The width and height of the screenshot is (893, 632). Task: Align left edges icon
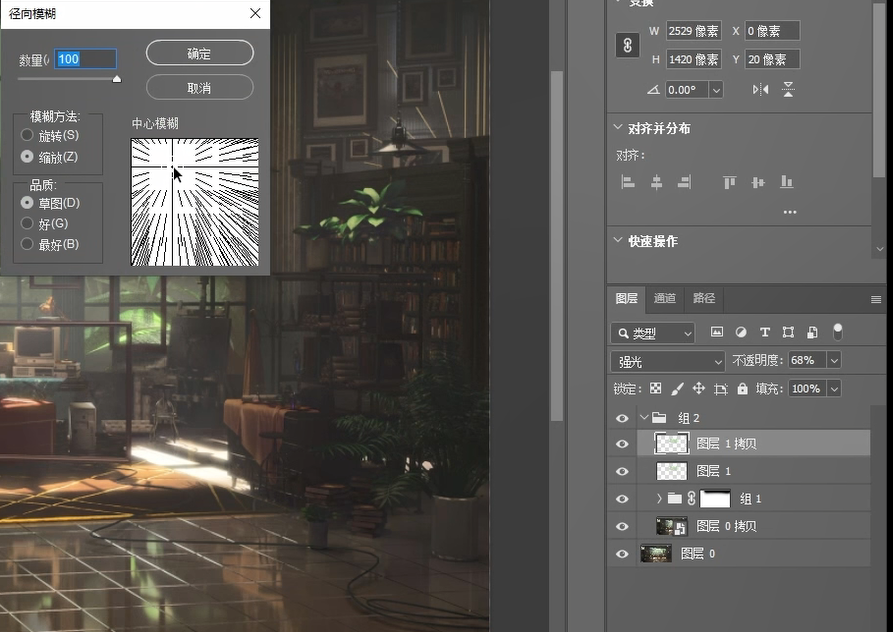click(628, 182)
